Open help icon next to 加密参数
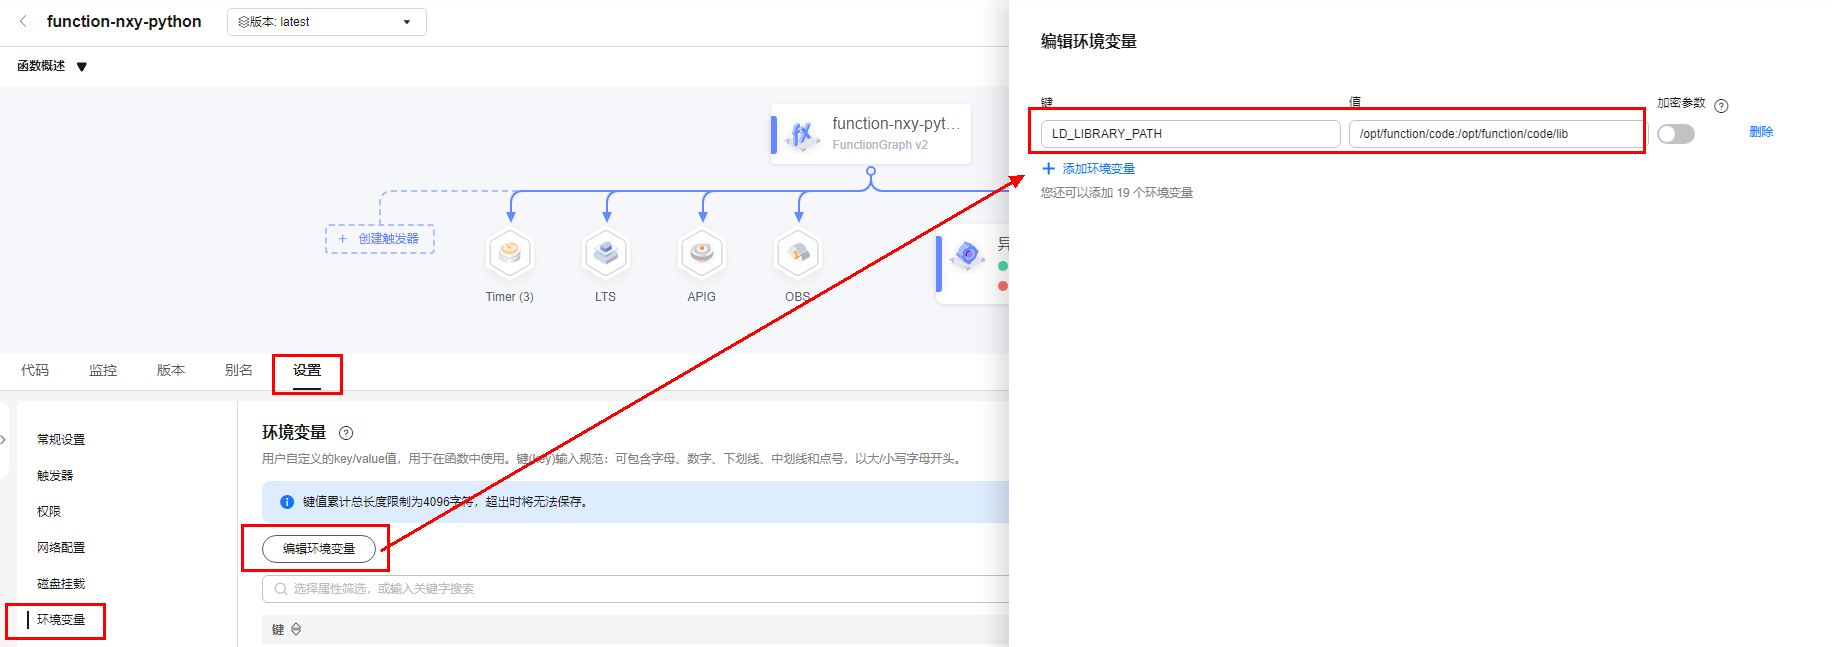Image resolution: width=1832 pixels, height=647 pixels. [1721, 106]
